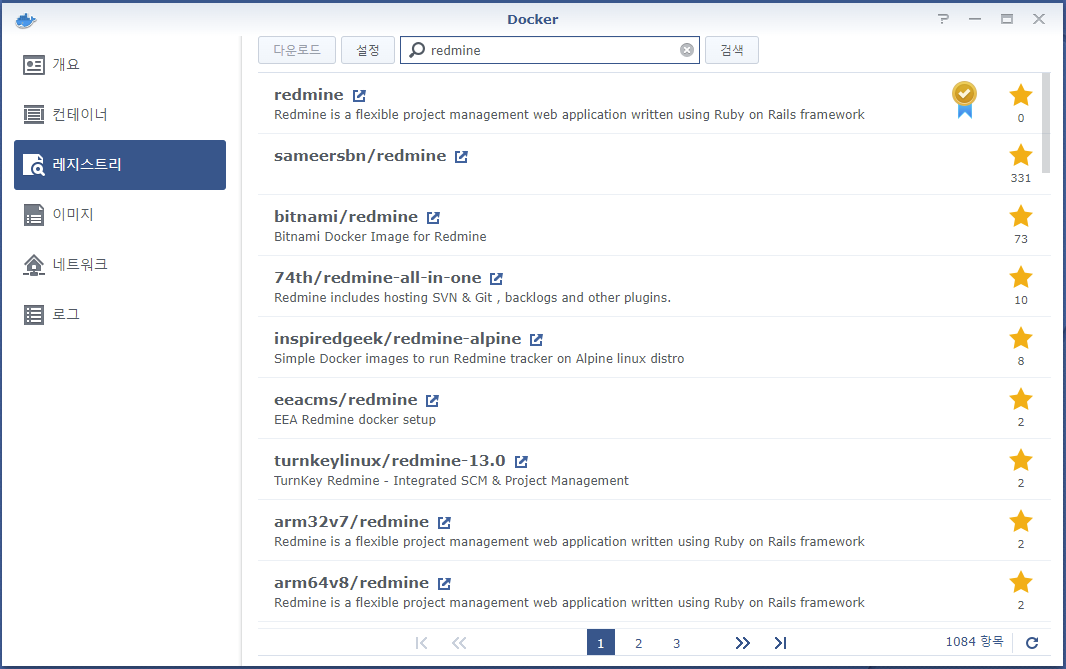The width and height of the screenshot is (1066, 669).
Task: Clear the search field text
Action: pyautogui.click(x=687, y=50)
